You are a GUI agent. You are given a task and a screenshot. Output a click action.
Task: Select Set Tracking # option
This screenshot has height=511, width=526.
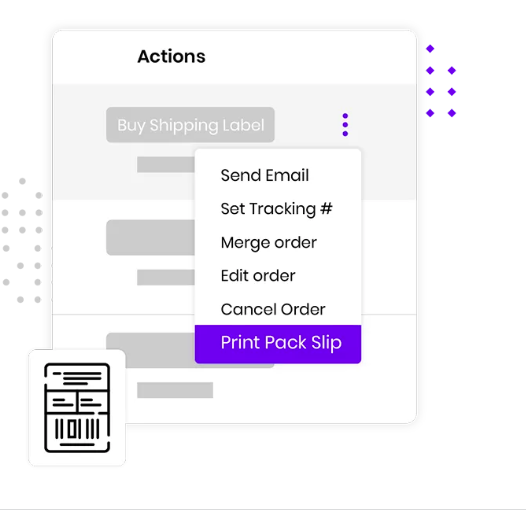pyautogui.click(x=276, y=209)
